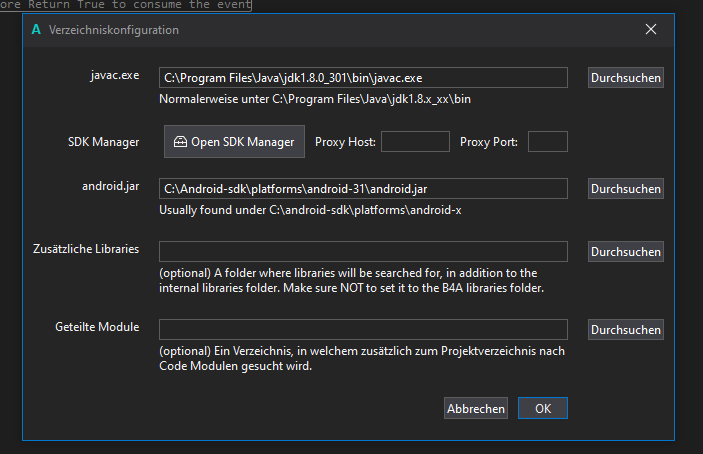The height and width of the screenshot is (454, 703).
Task: Hit Durchsuchen for Geteilte Module
Action: [x=625, y=329]
